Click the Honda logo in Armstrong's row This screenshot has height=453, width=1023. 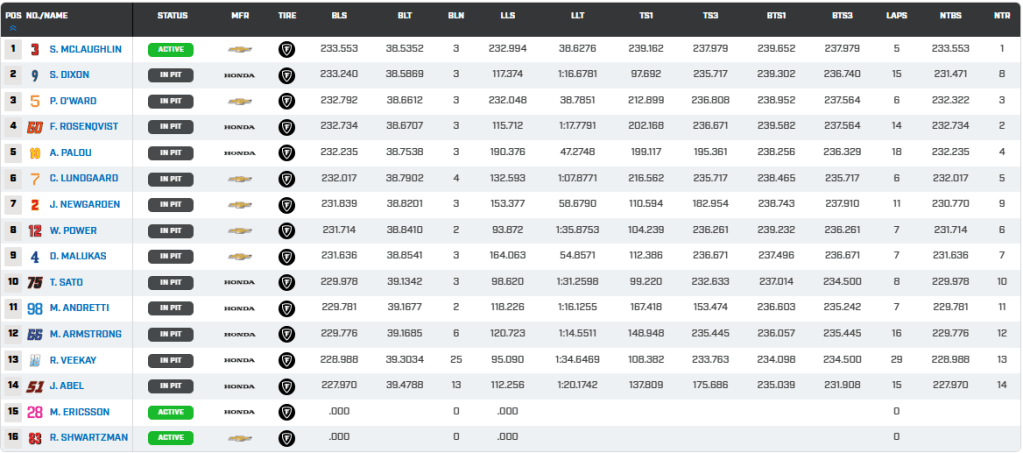239,334
